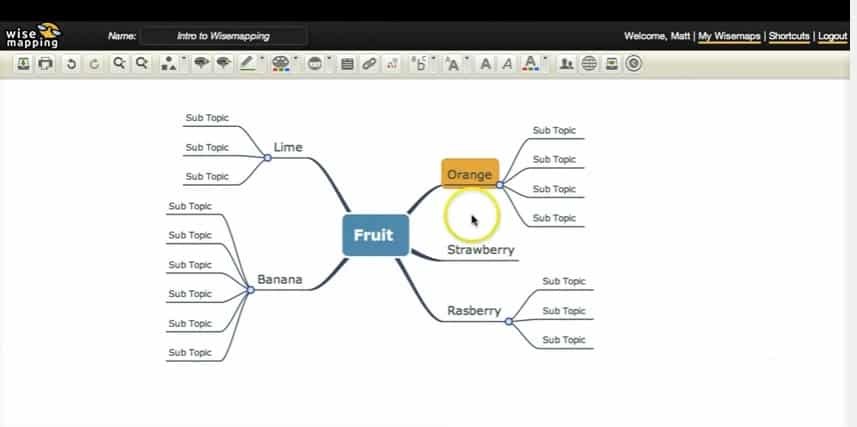Screen dimensions: 857x427
Task: Click the Print icon in toolbar
Action: click(x=45, y=64)
